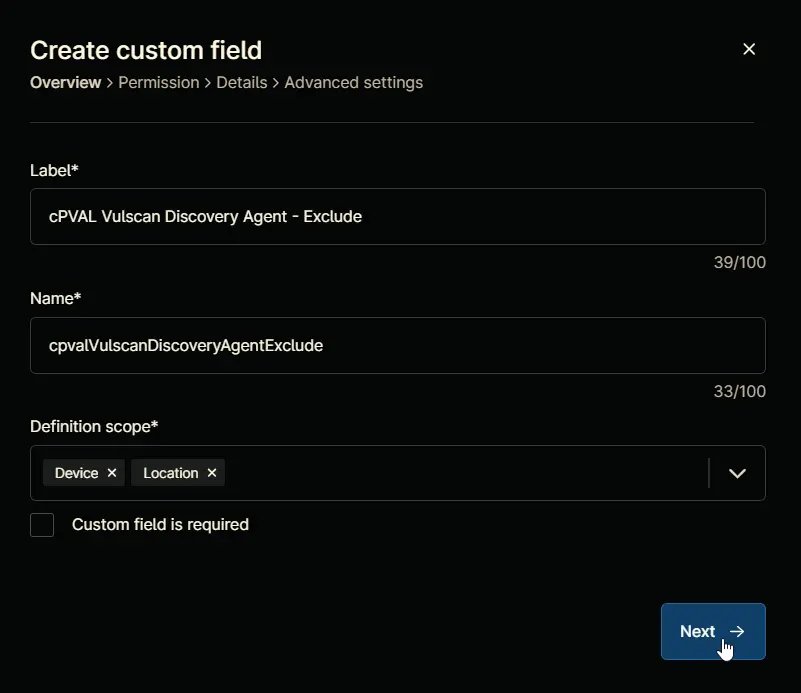Click the Label* text

54,170
